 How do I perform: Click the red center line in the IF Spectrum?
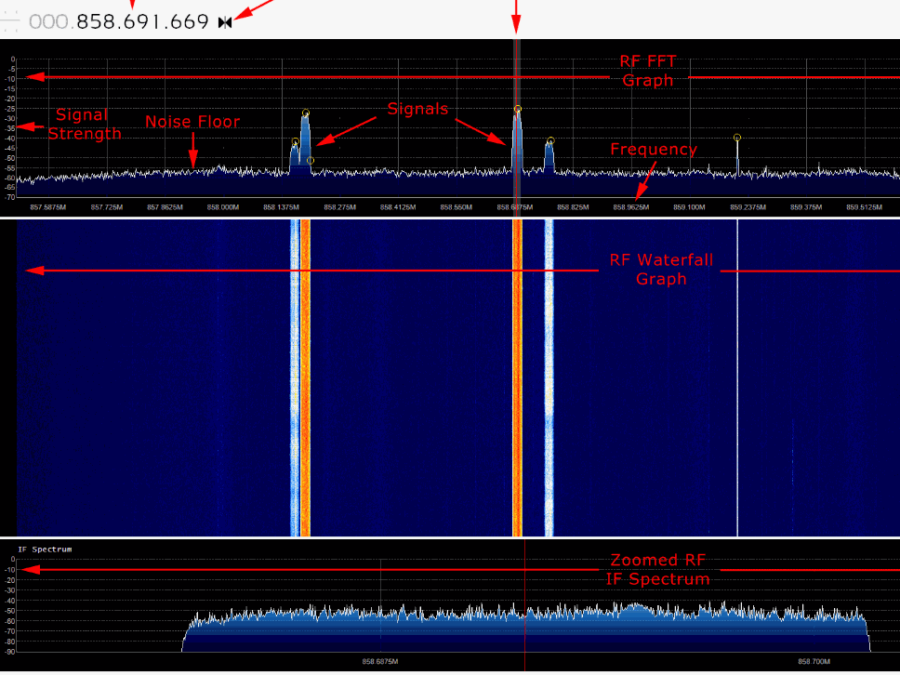(524, 600)
